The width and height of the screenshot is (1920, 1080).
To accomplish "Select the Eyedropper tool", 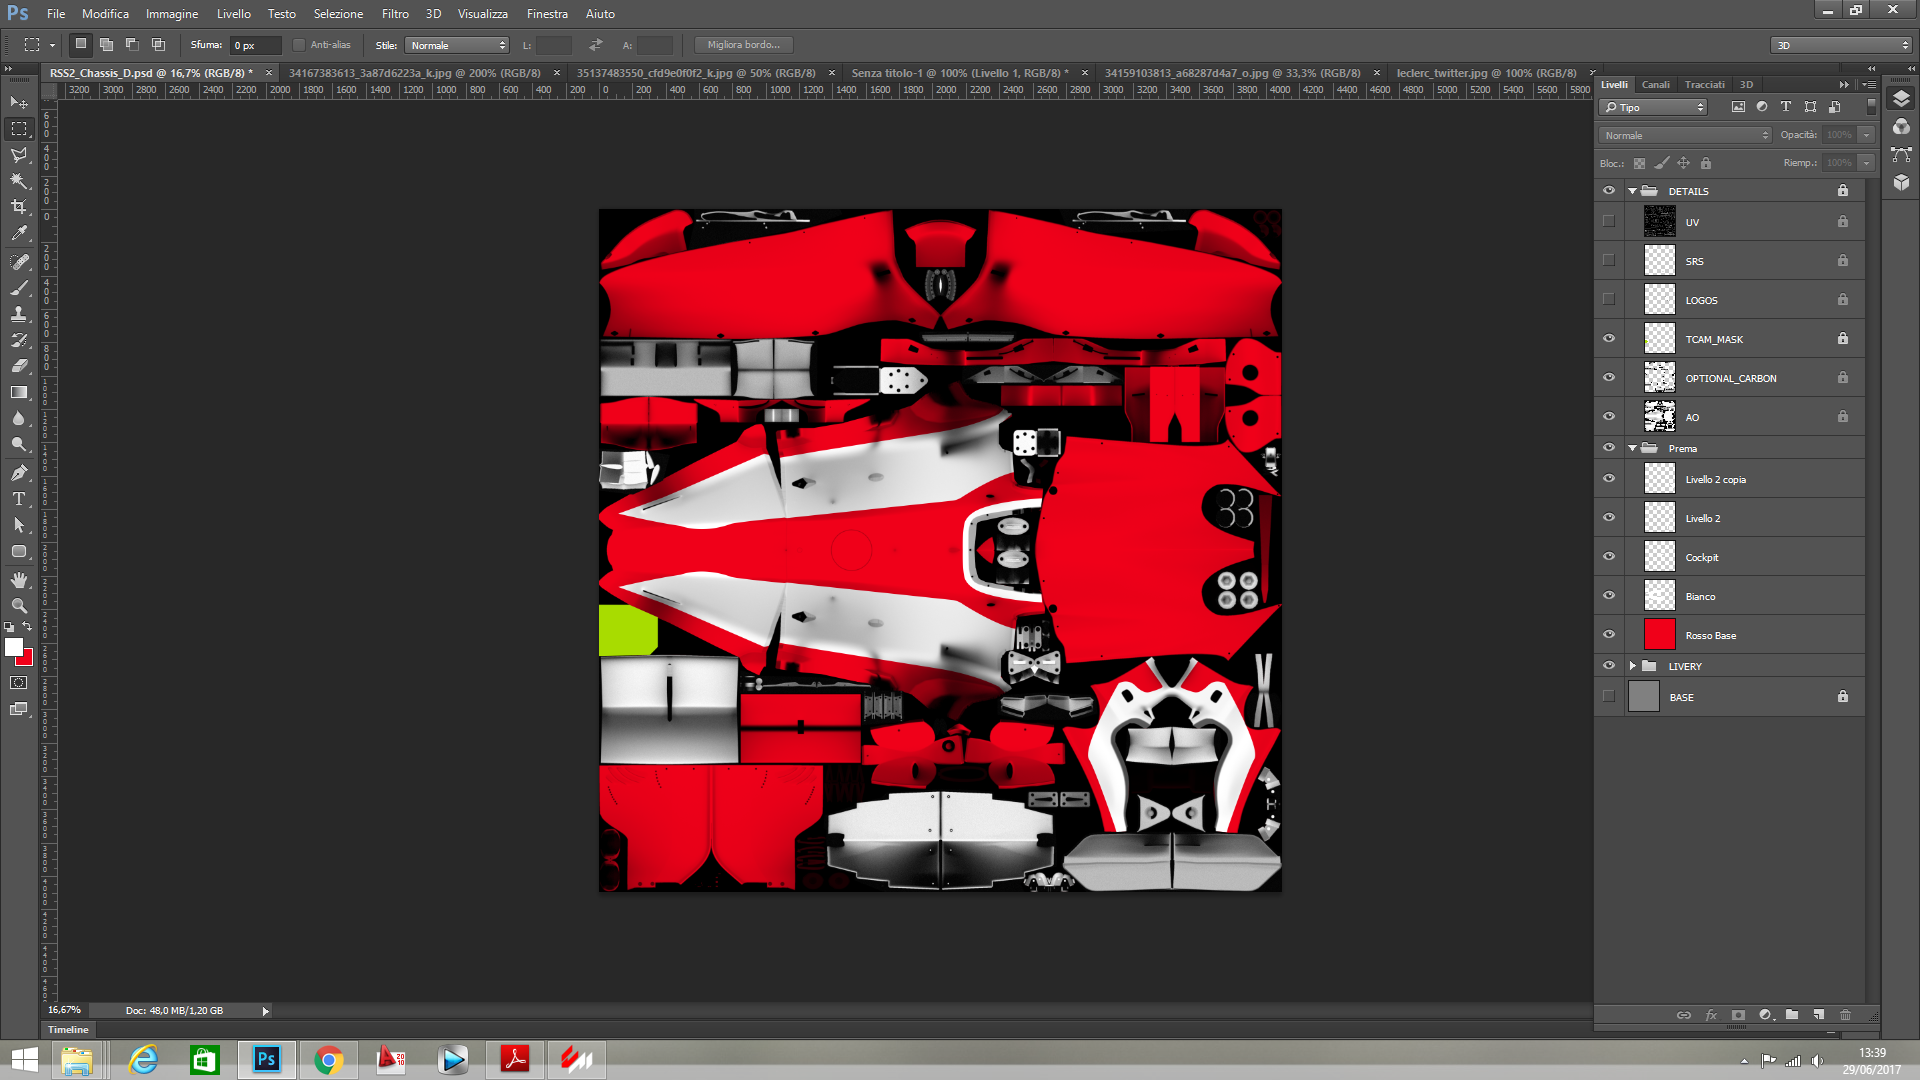I will point(19,233).
